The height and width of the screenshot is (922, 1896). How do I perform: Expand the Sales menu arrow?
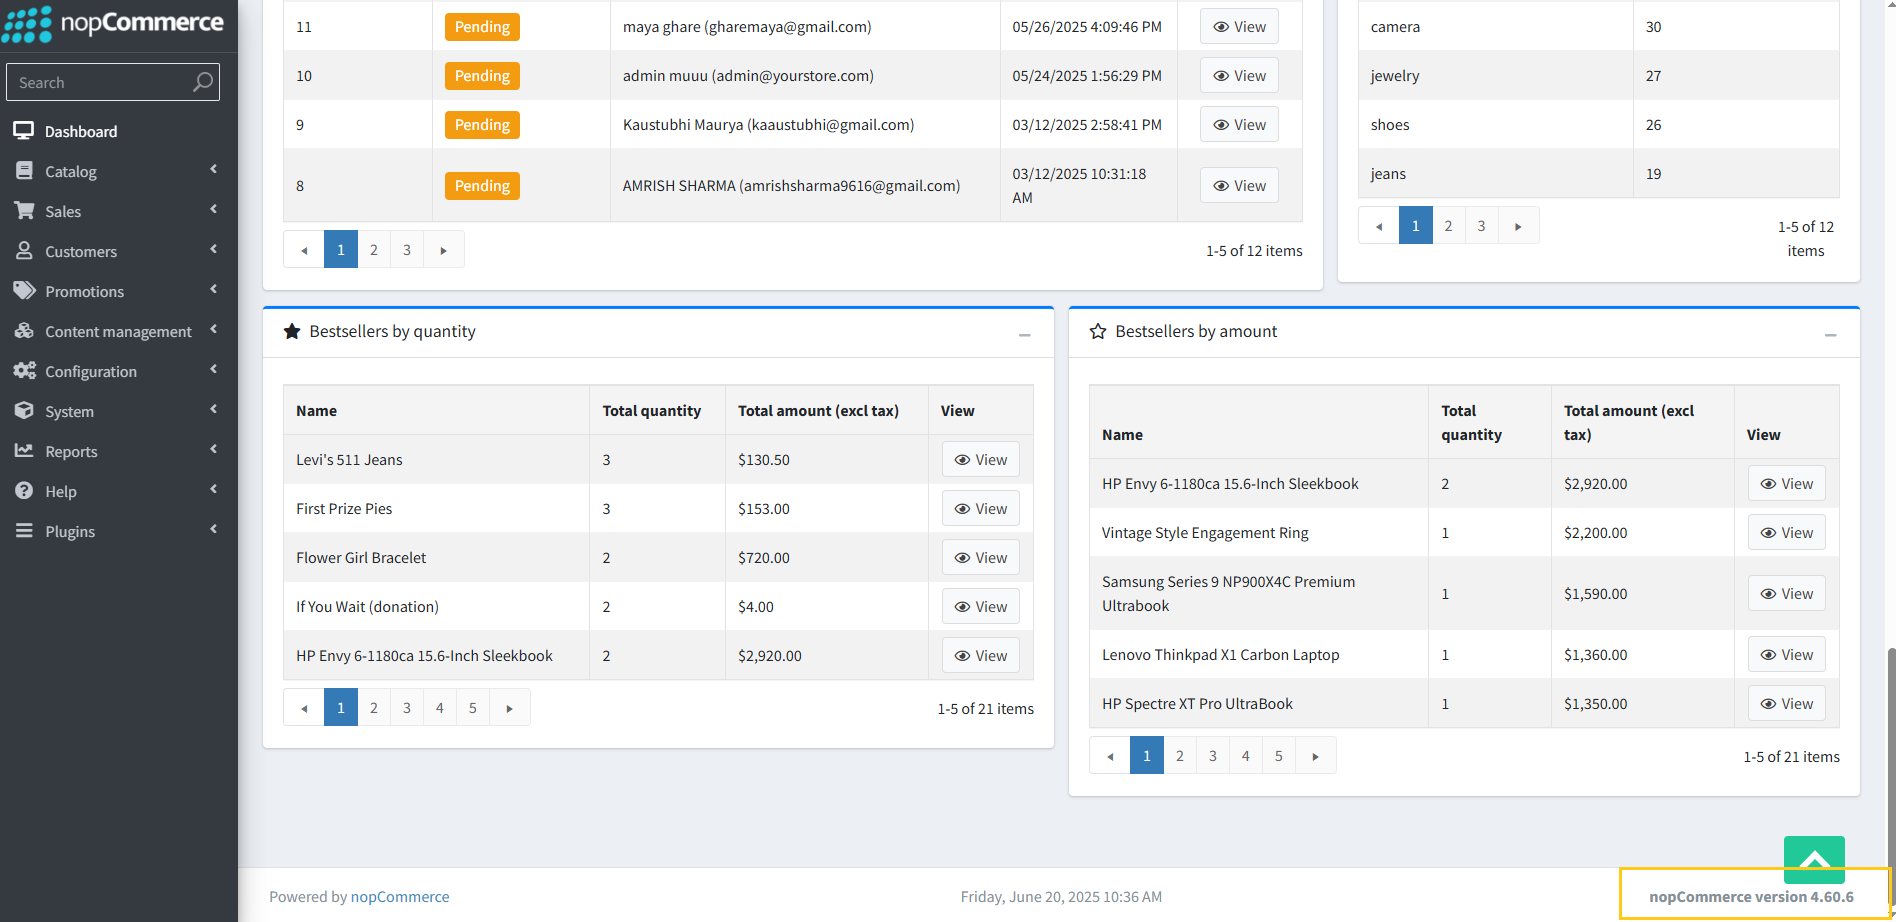pyautogui.click(x=214, y=210)
